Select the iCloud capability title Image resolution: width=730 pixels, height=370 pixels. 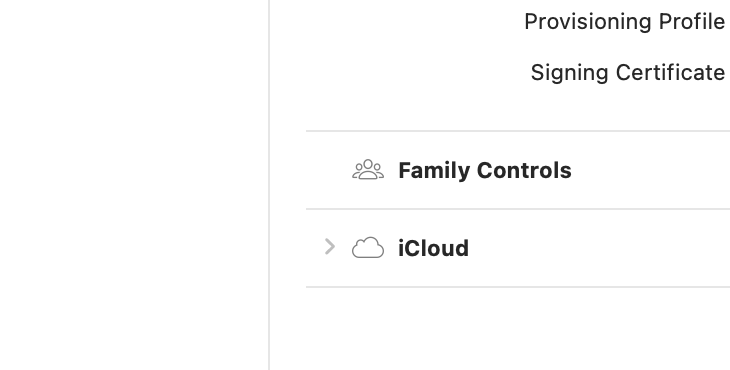click(433, 248)
